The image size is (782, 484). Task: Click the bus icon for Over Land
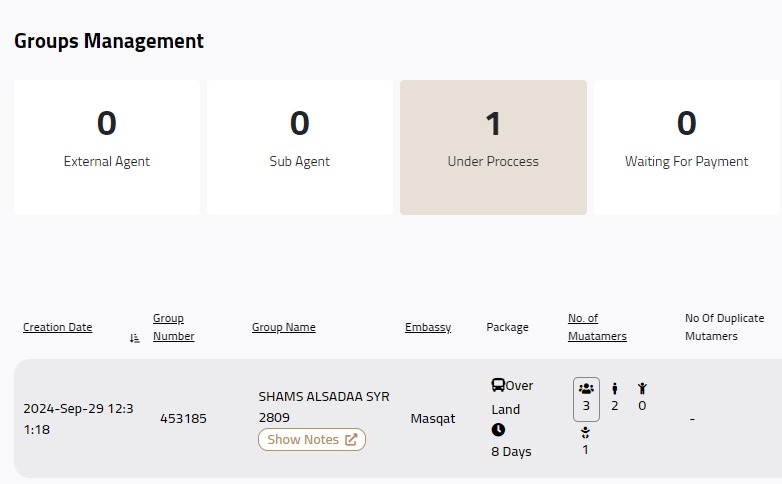[498, 385]
